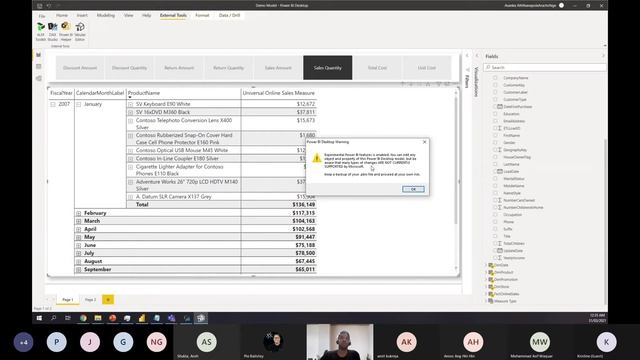Select Total Cost slicer button
This screenshot has width=640, height=360.
[377, 68]
